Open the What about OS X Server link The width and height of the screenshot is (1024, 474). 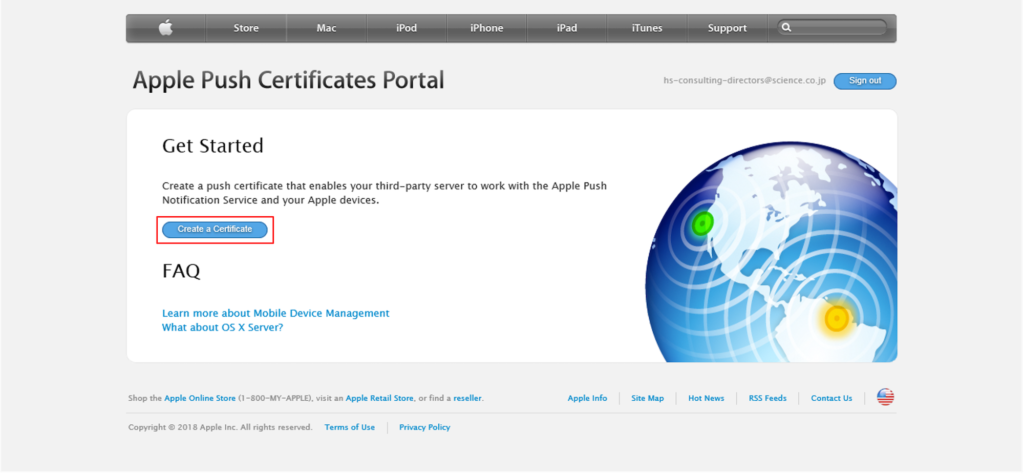point(222,327)
